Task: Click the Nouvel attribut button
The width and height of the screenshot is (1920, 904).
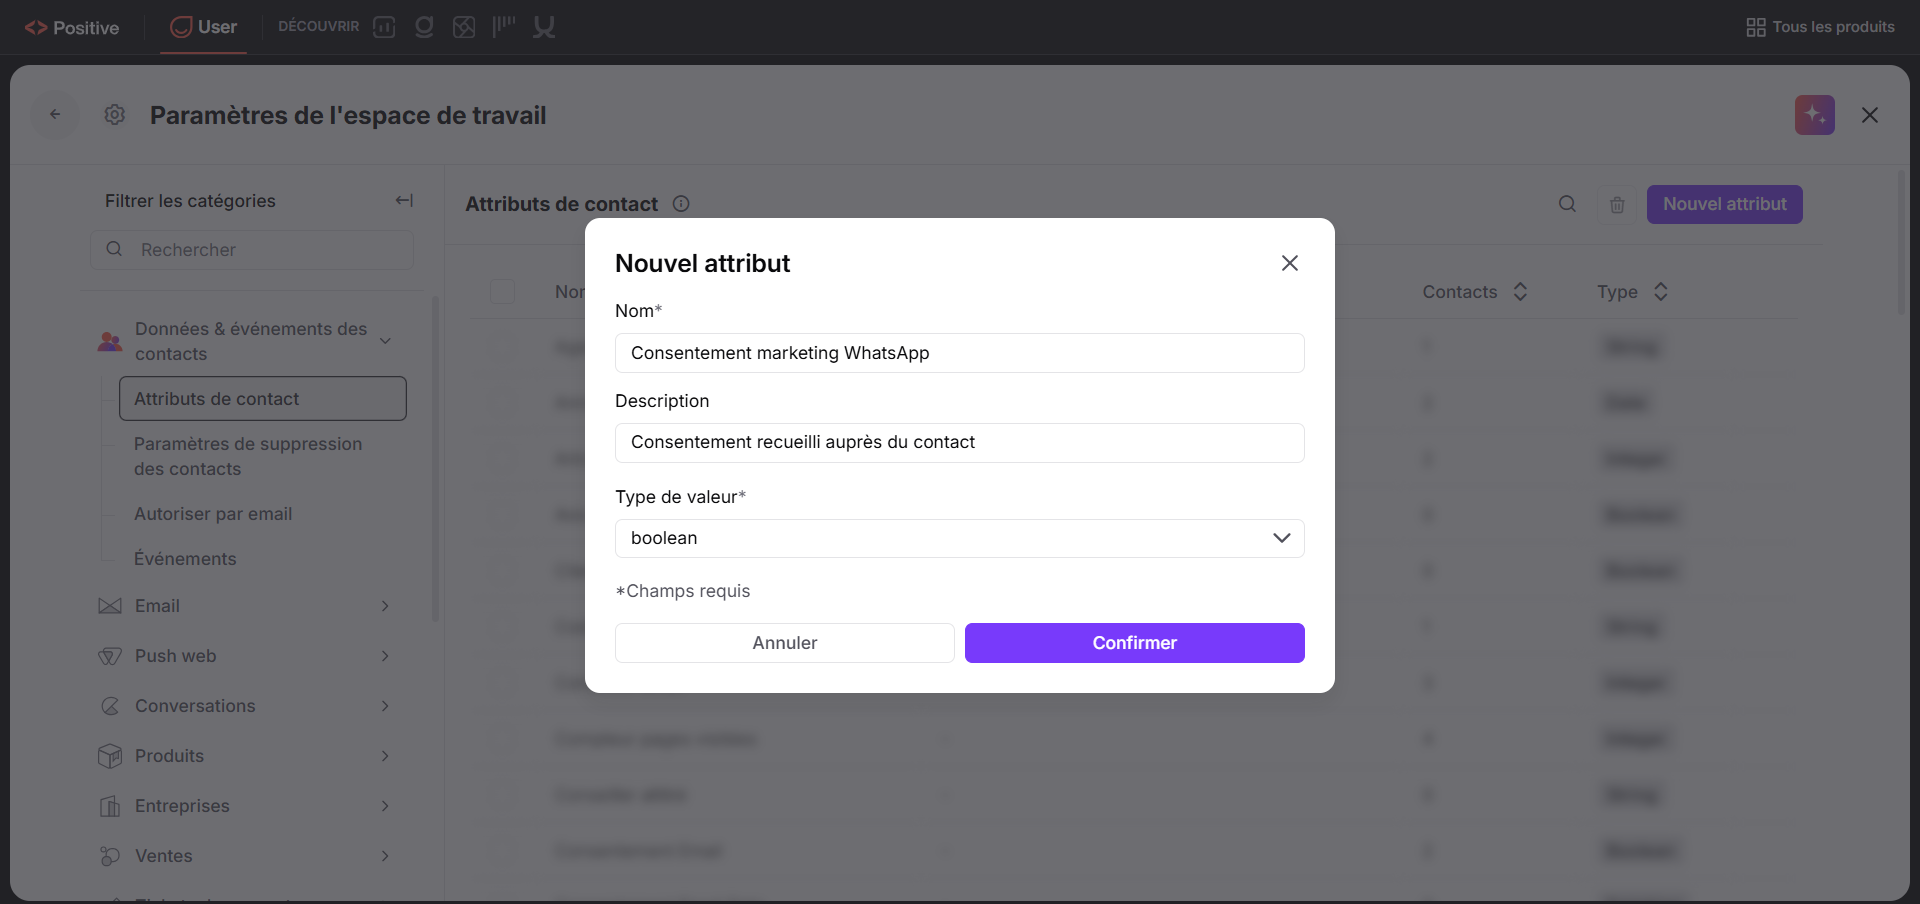Action: point(1725,204)
